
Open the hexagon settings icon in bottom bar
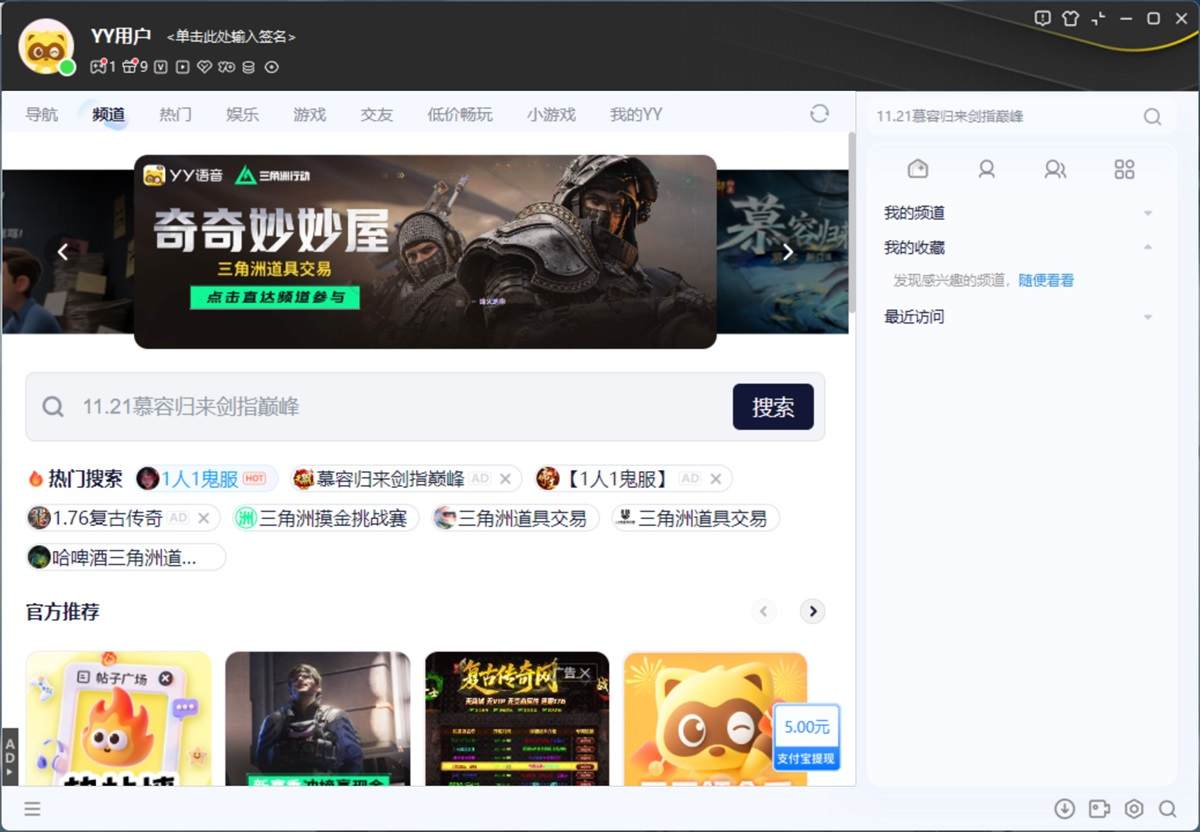click(x=1133, y=809)
